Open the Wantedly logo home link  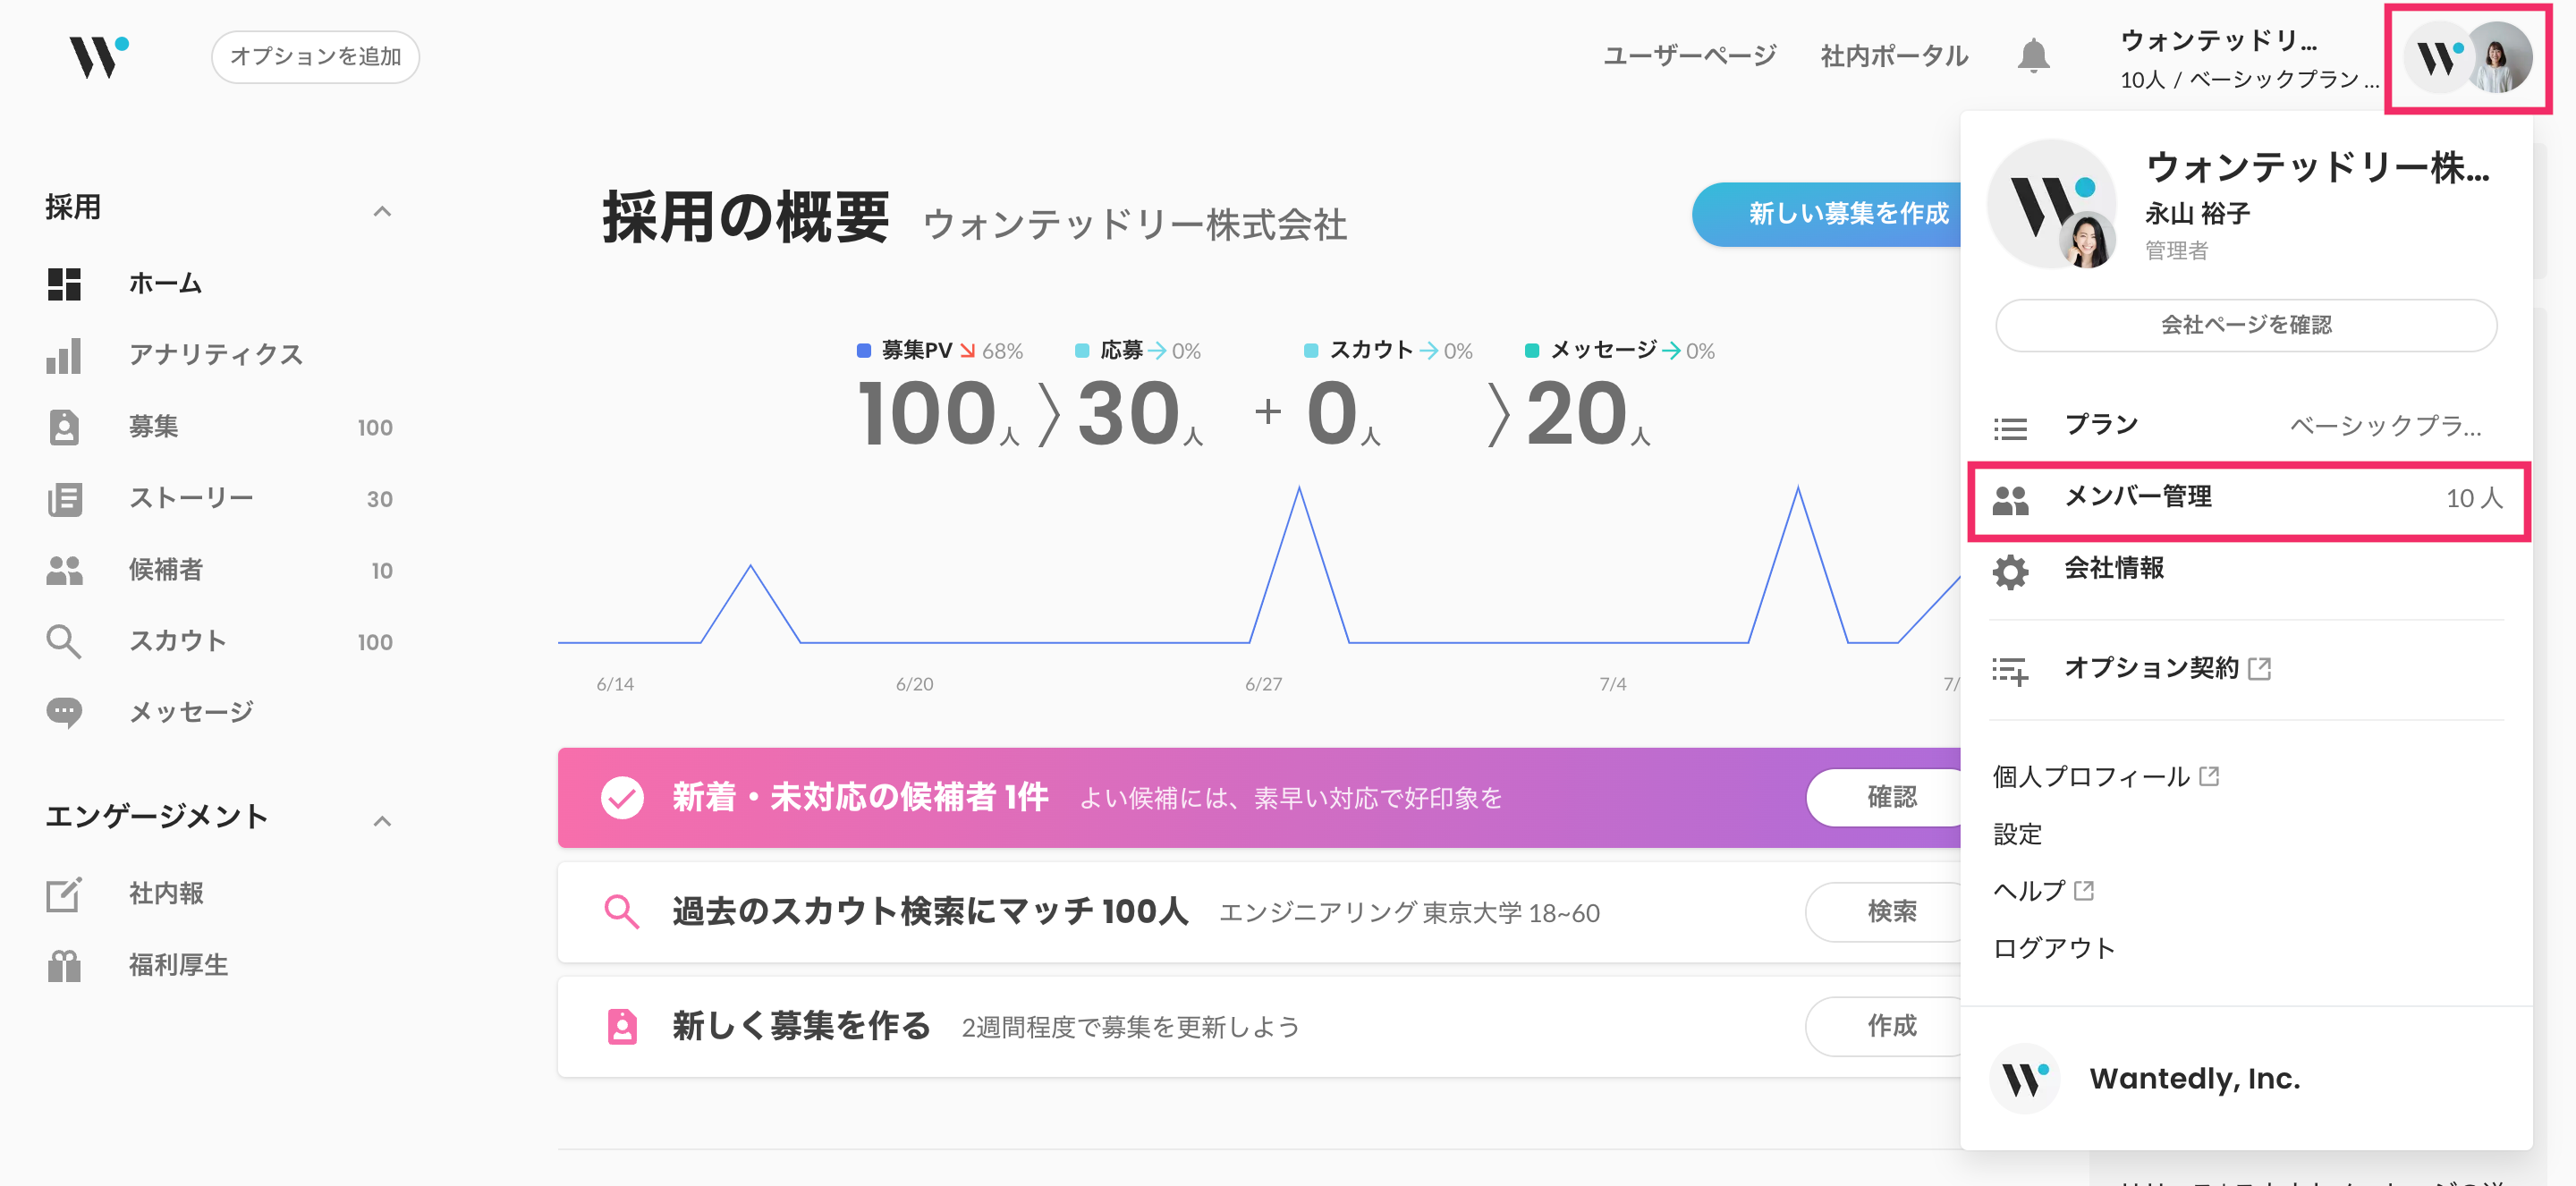tap(98, 56)
